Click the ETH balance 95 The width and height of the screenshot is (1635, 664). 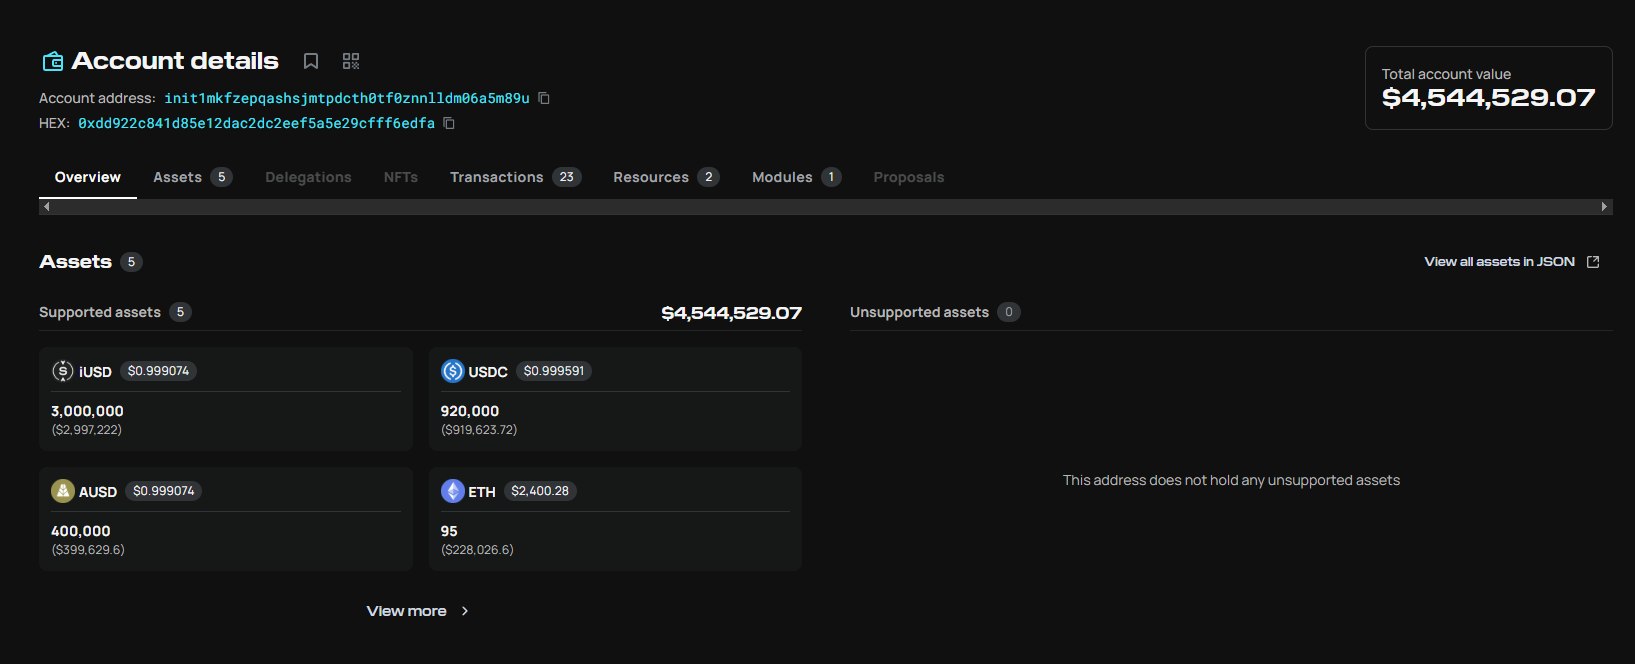(449, 531)
